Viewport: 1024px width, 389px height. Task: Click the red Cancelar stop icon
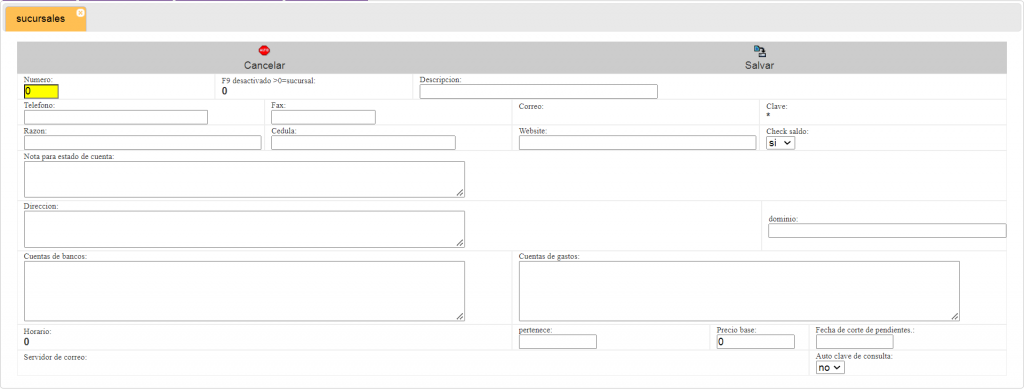[x=264, y=50]
